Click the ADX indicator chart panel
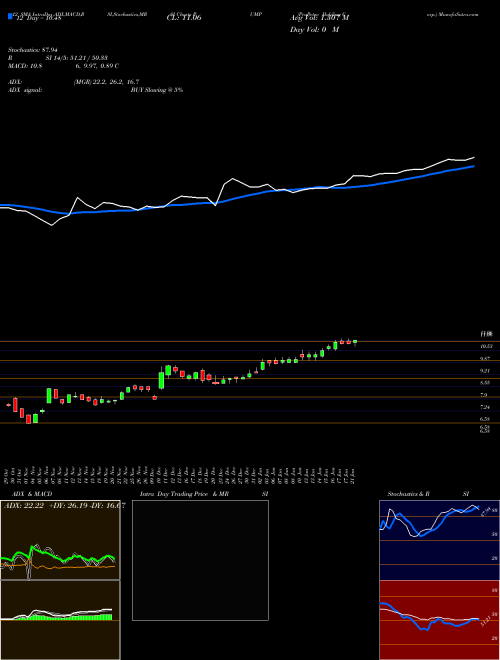Screen dimensions: 500x660 coord(60,540)
